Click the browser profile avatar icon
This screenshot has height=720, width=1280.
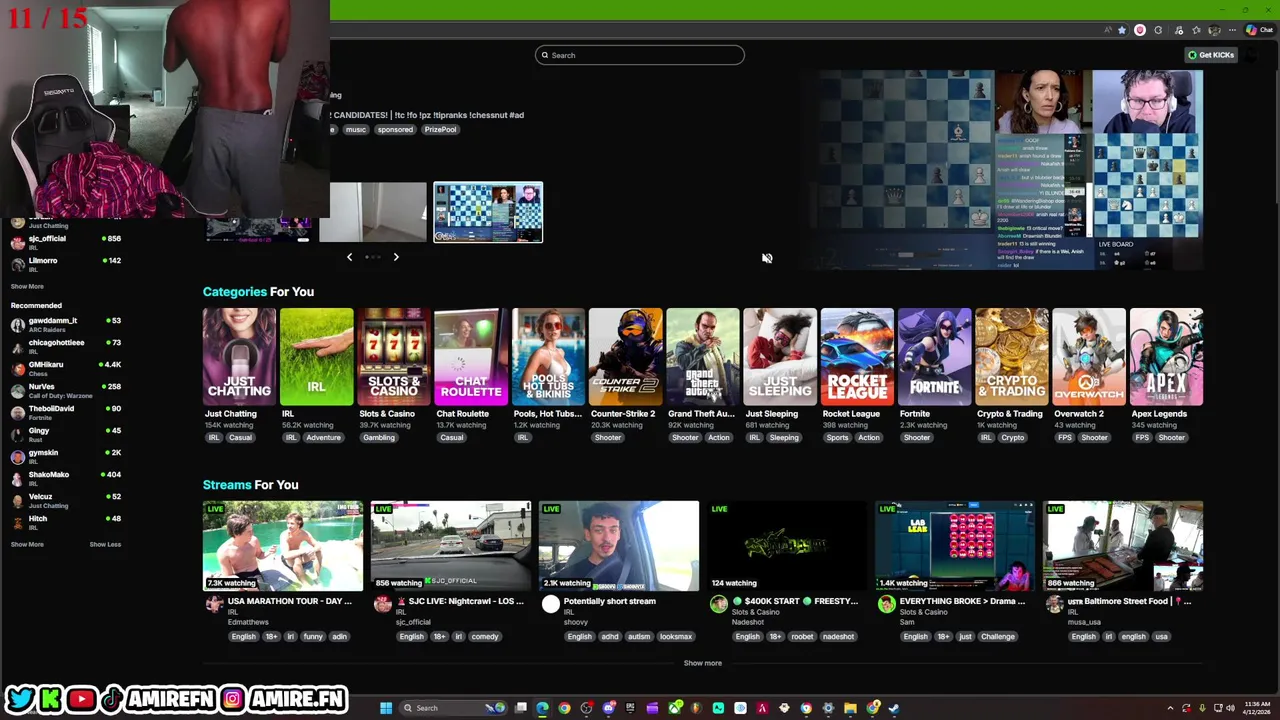[x=1214, y=30]
